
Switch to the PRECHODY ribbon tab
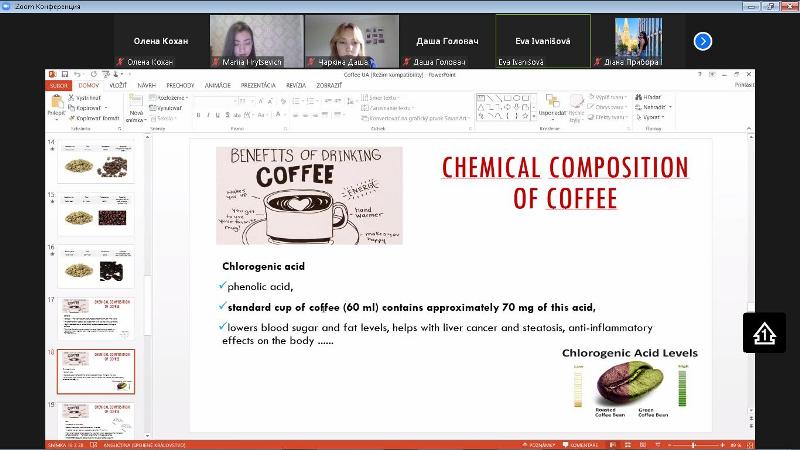click(x=180, y=86)
